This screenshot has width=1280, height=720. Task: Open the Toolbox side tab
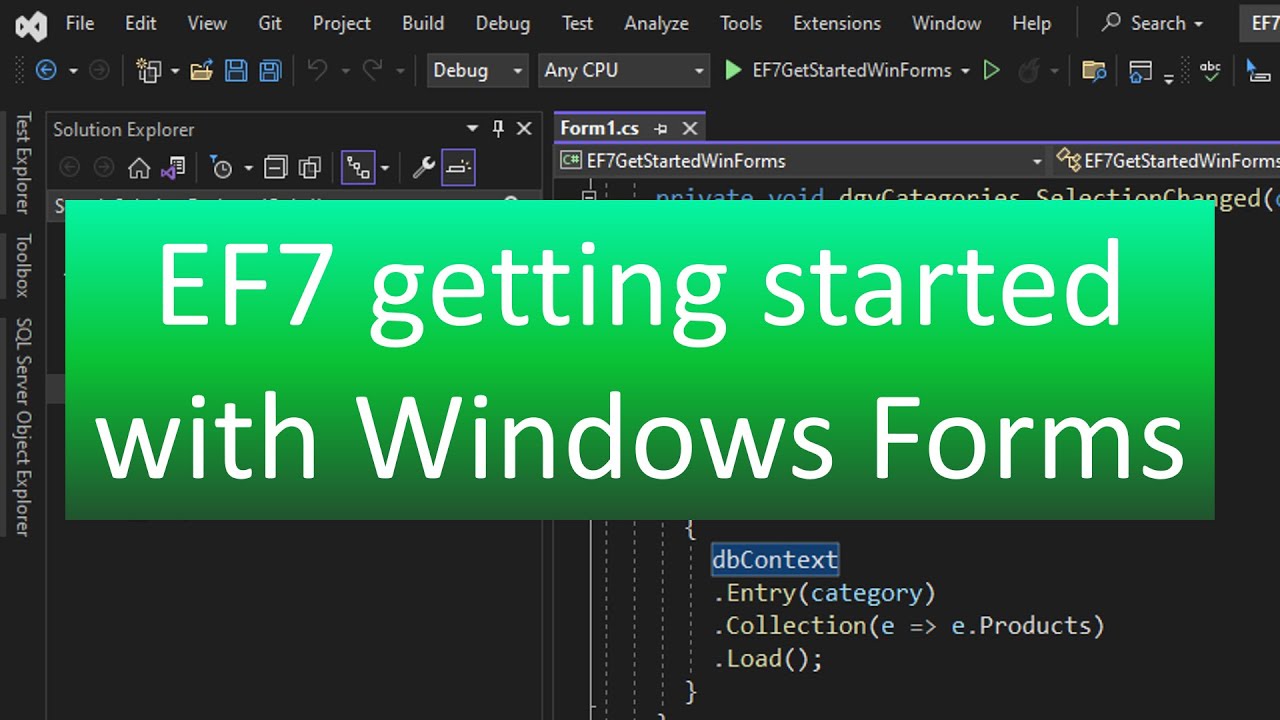pyautogui.click(x=22, y=265)
